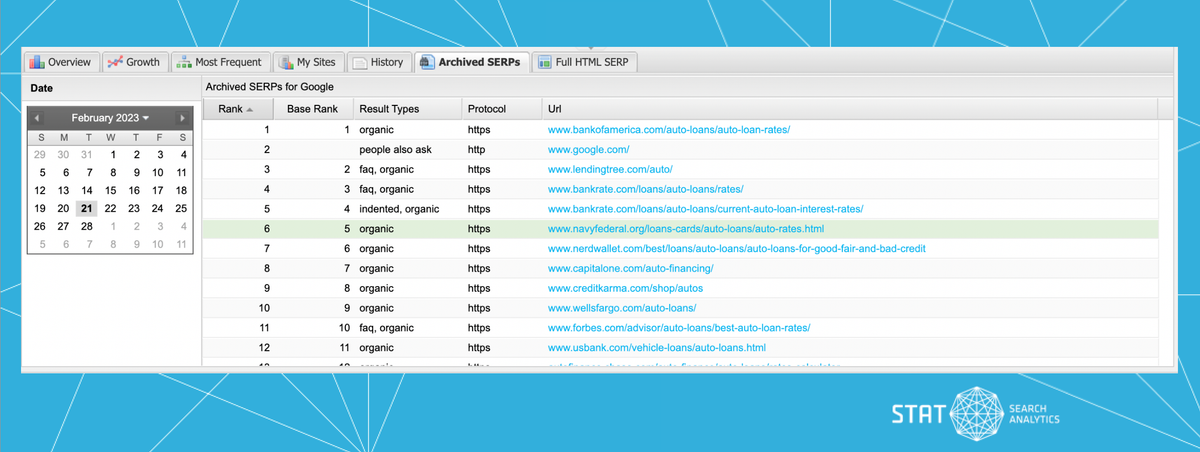Click the Most Frequent tab icon

184,62
